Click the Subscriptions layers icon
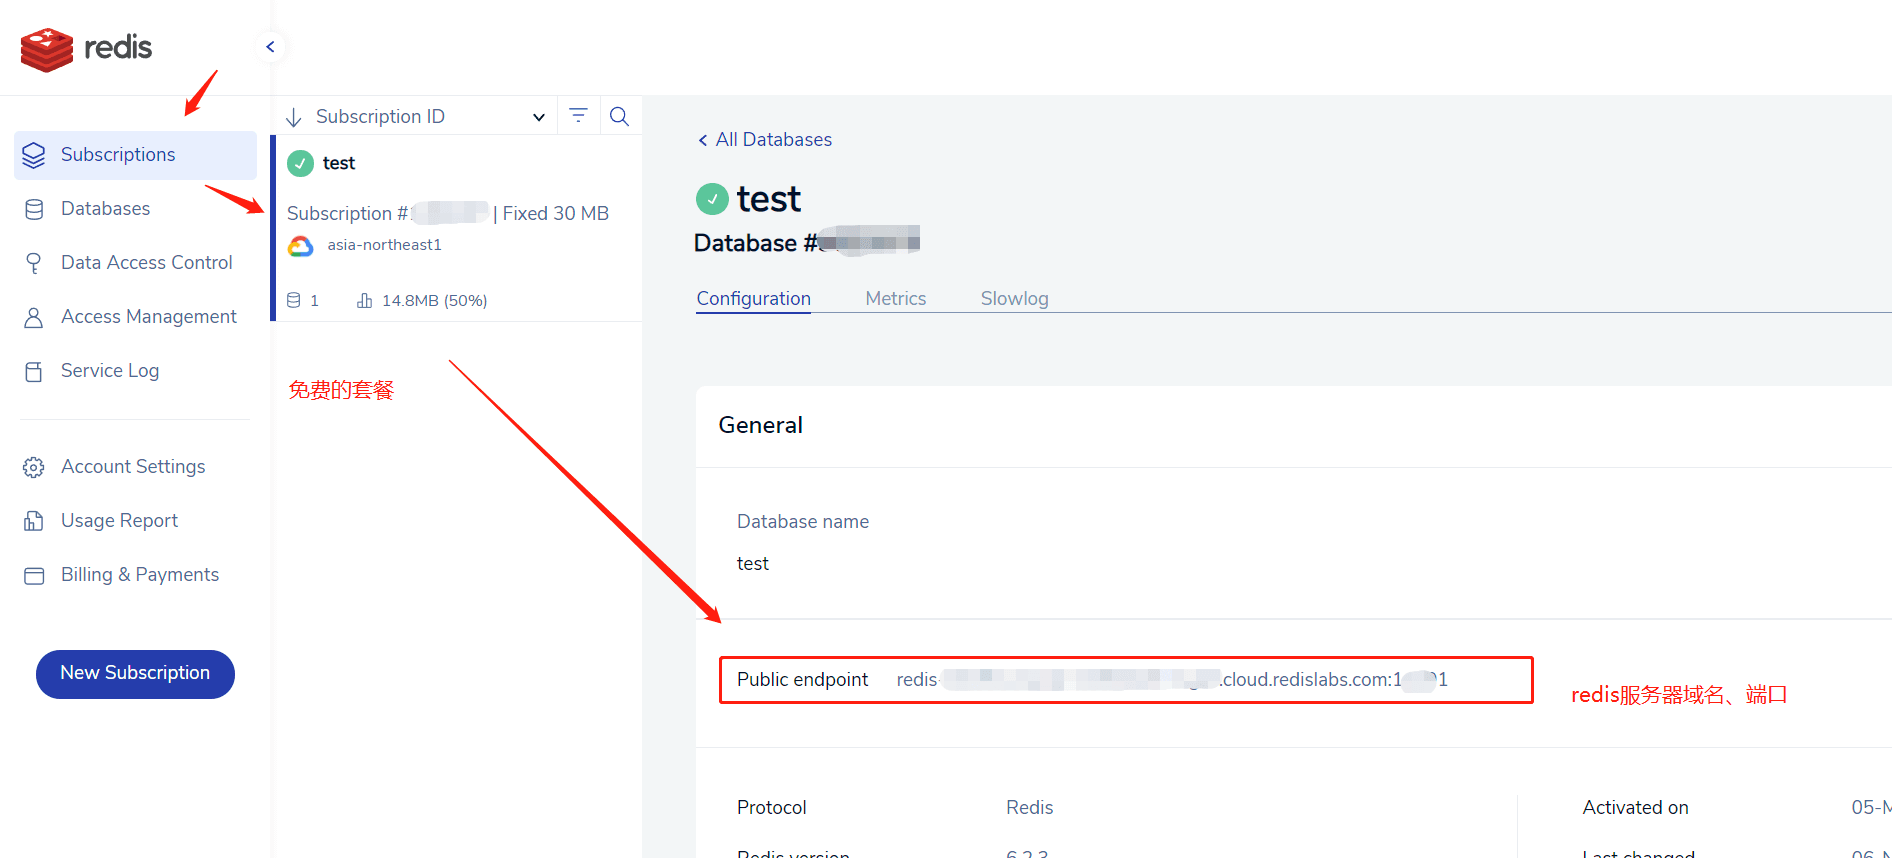Viewport: 1892px width, 858px height. 34,155
